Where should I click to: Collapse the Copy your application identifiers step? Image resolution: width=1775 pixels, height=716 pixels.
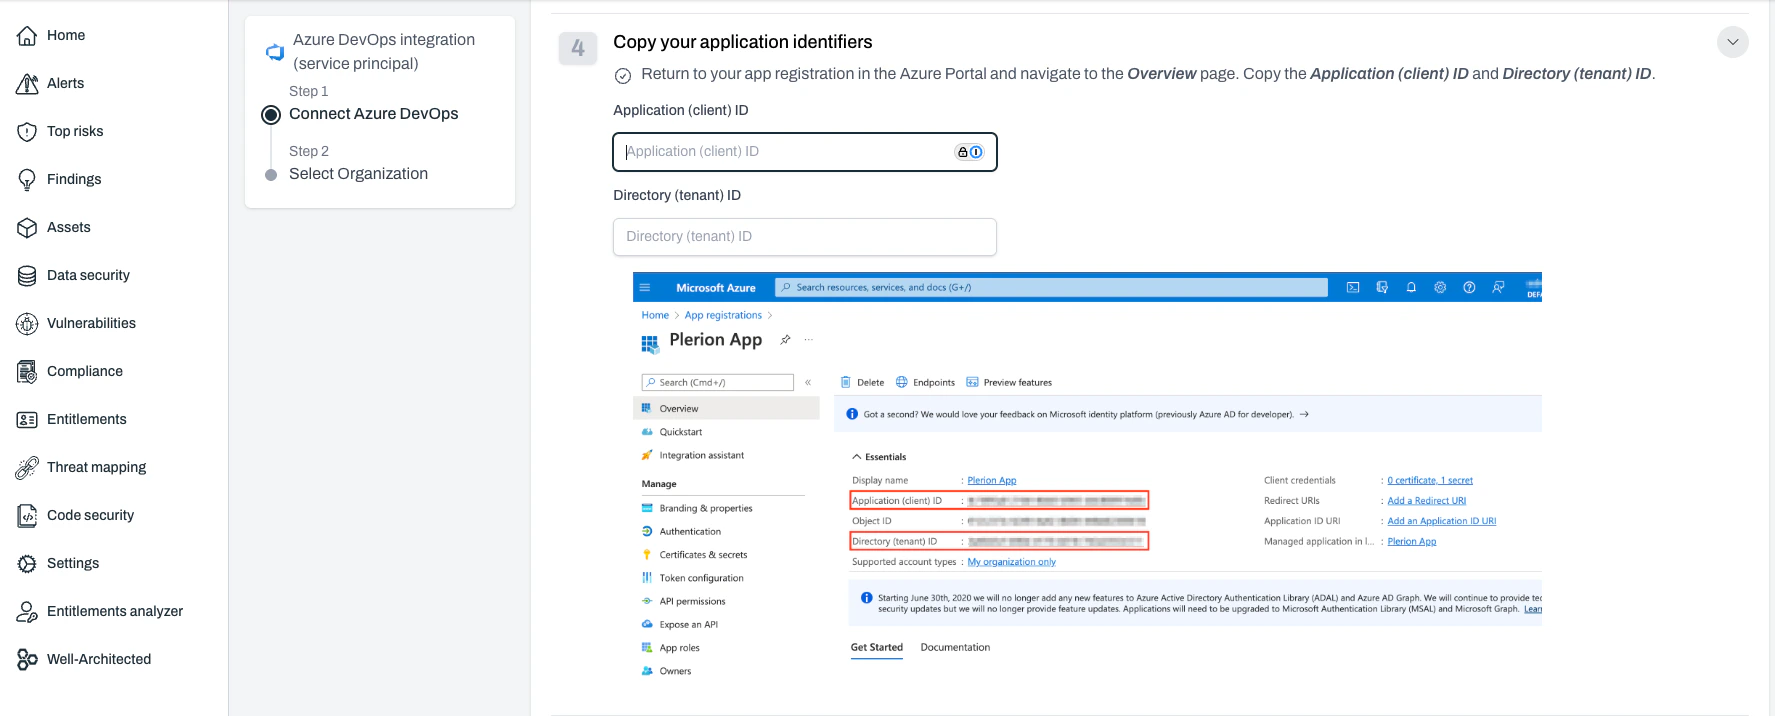[x=1732, y=42]
